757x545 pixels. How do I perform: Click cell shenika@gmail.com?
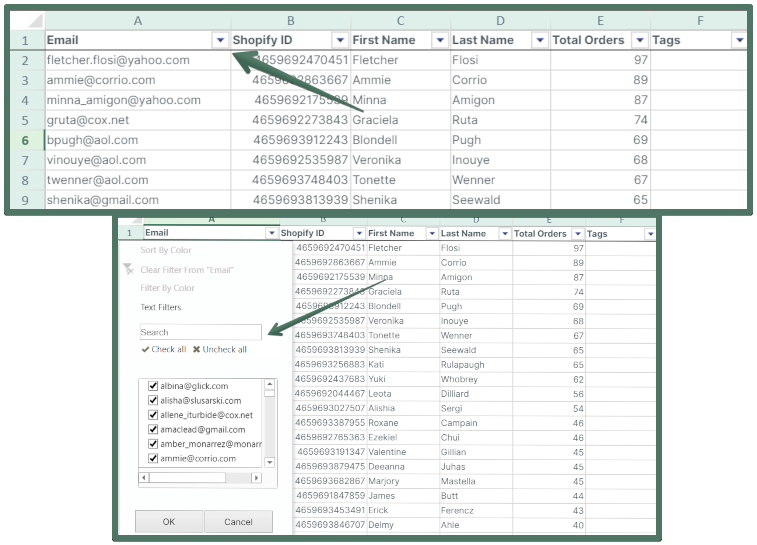click(x=138, y=200)
